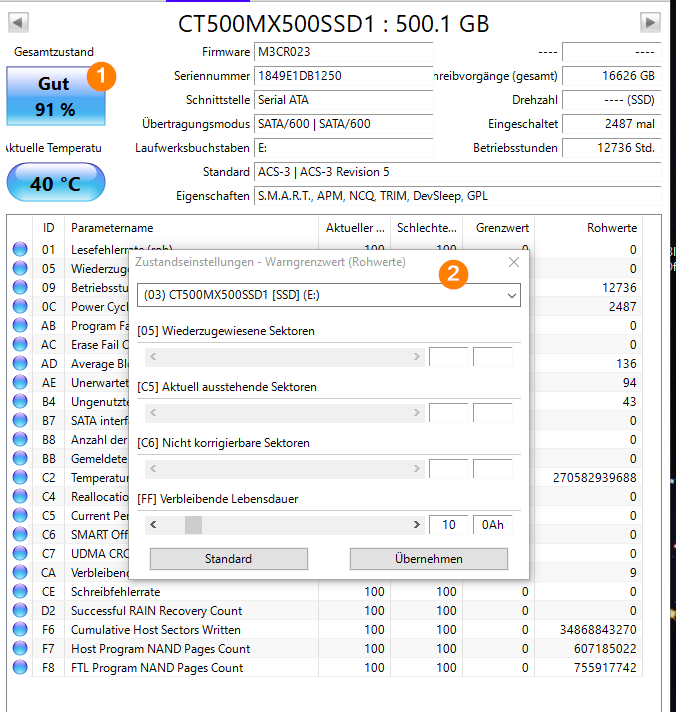Click the Aktuell ausstehende Sektoren slider track
676x712 pixels.
tap(285, 413)
